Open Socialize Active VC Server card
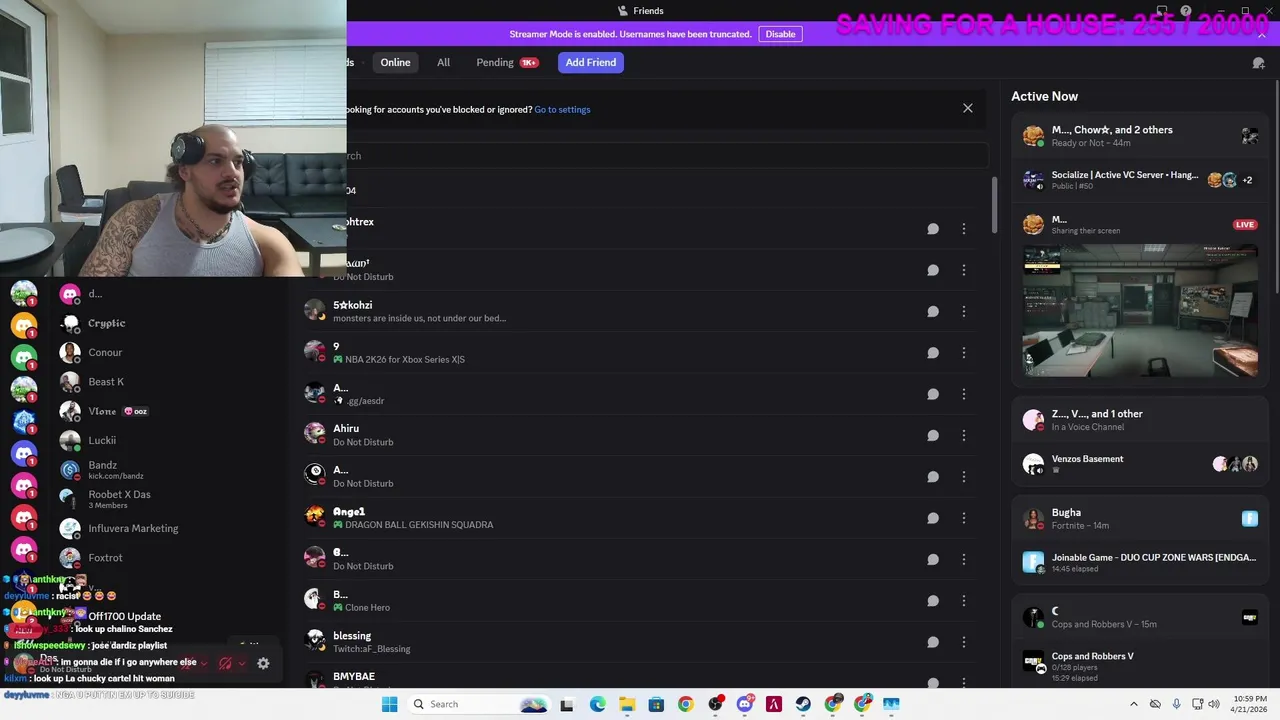Viewport: 1280px width, 720px height. 1140,180
